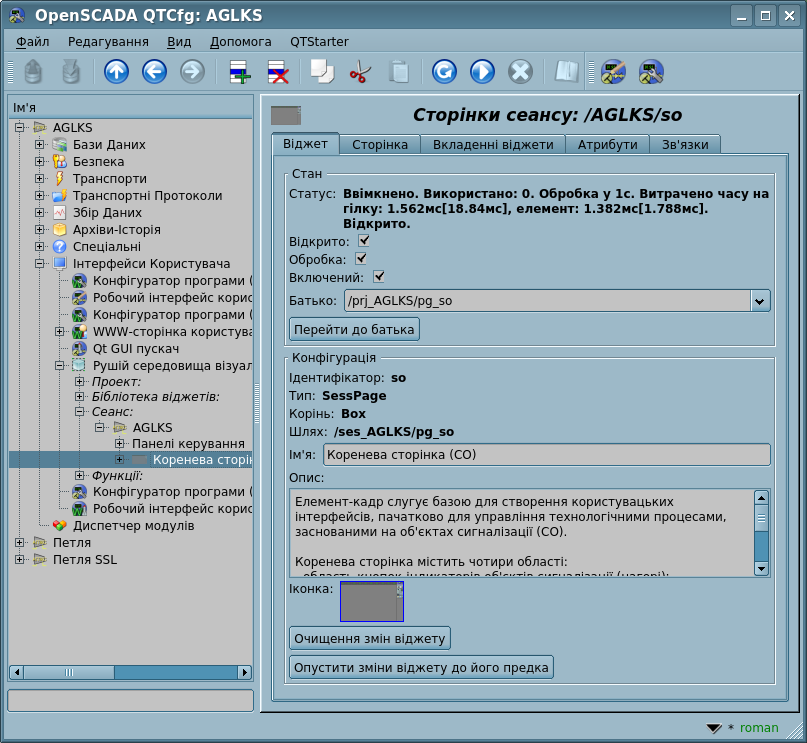Click the Очищення змін віджету button
Image resolution: width=807 pixels, height=743 pixels.
click(370, 639)
